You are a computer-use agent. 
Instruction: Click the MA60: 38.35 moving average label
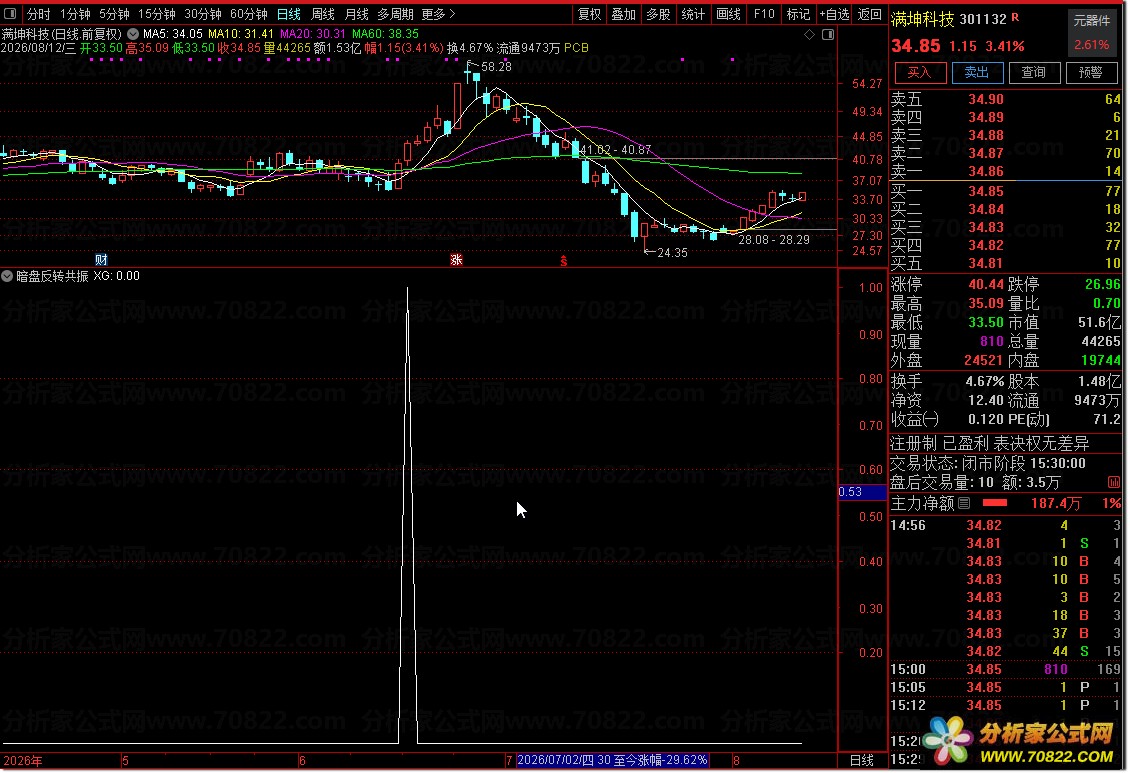[385, 34]
